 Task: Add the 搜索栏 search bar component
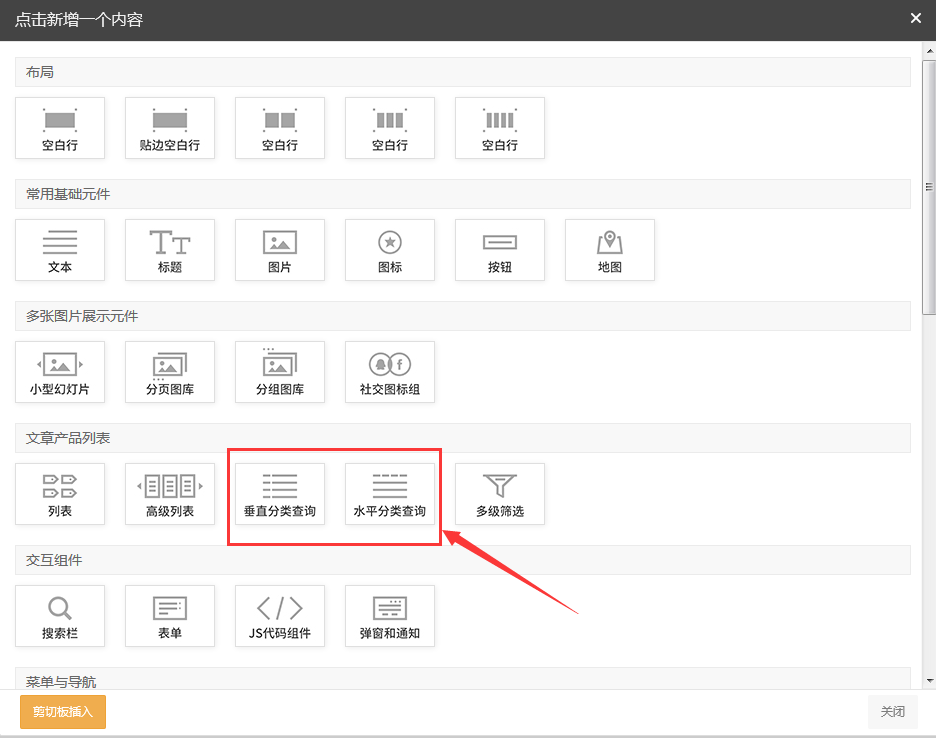(60, 616)
